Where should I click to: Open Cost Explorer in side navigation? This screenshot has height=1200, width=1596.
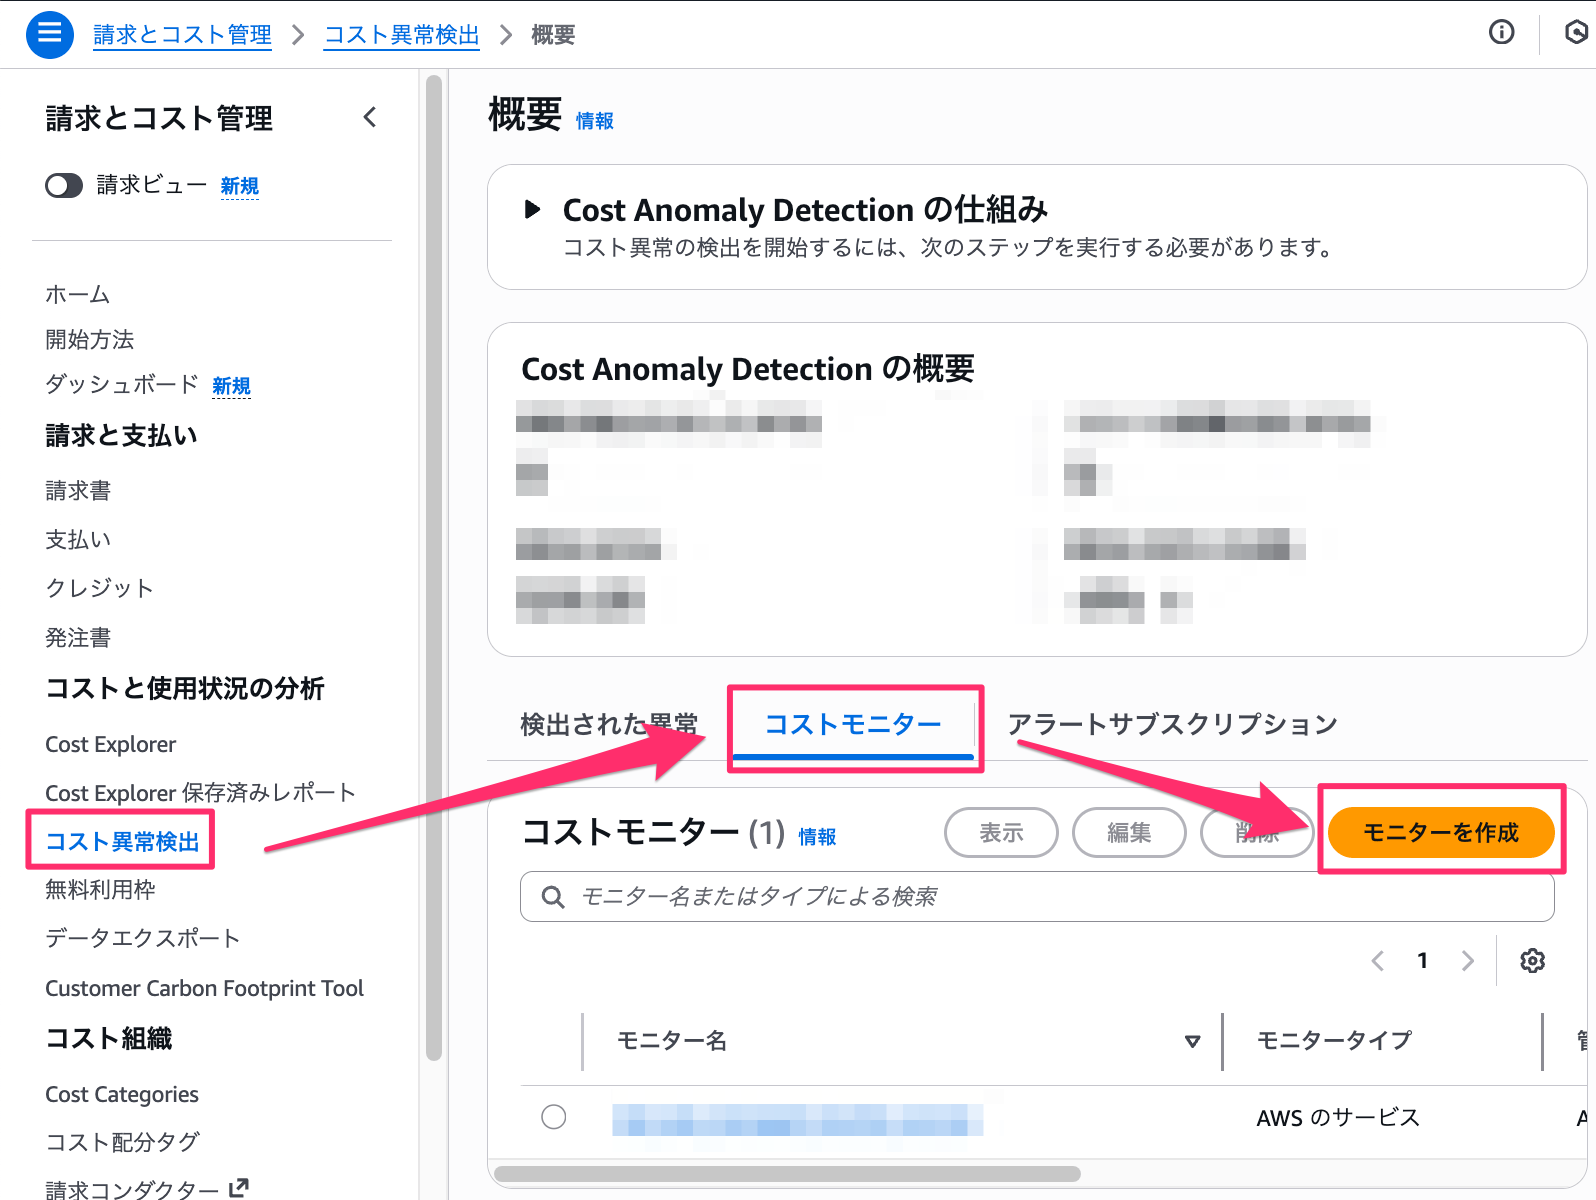point(111,744)
